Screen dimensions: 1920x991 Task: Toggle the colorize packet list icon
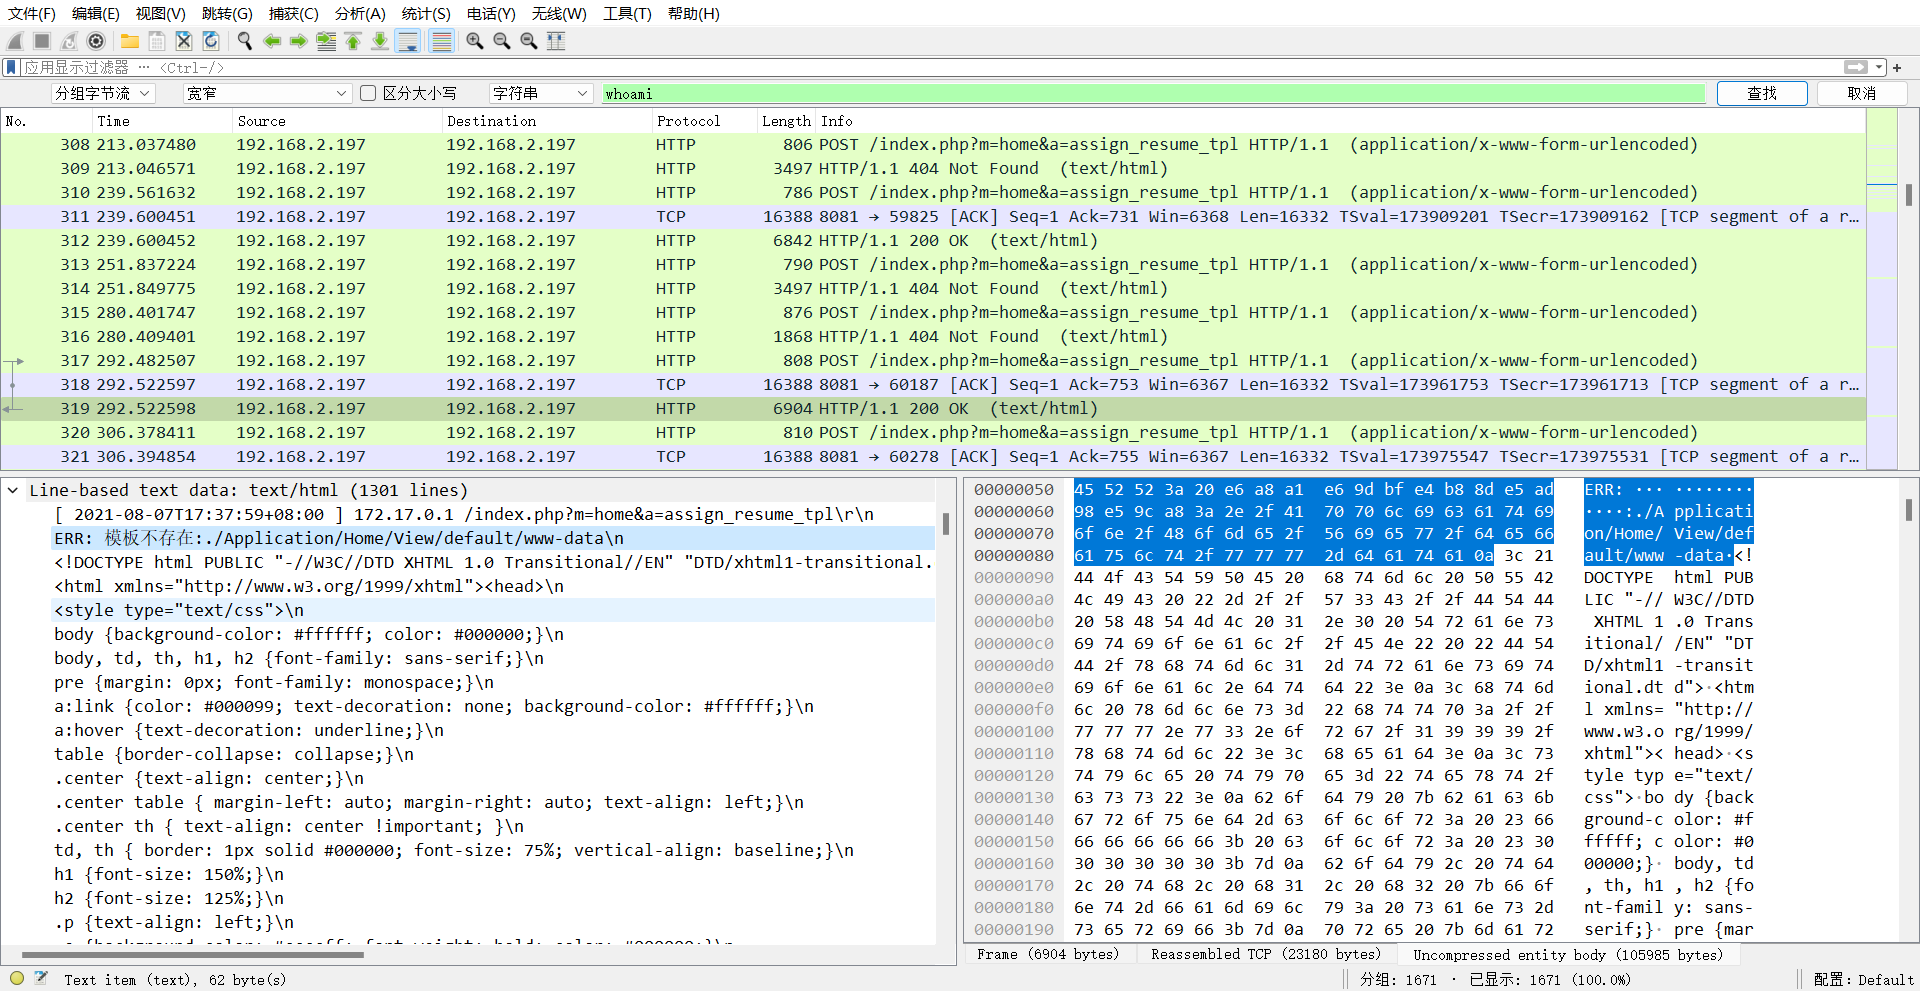[x=441, y=41]
